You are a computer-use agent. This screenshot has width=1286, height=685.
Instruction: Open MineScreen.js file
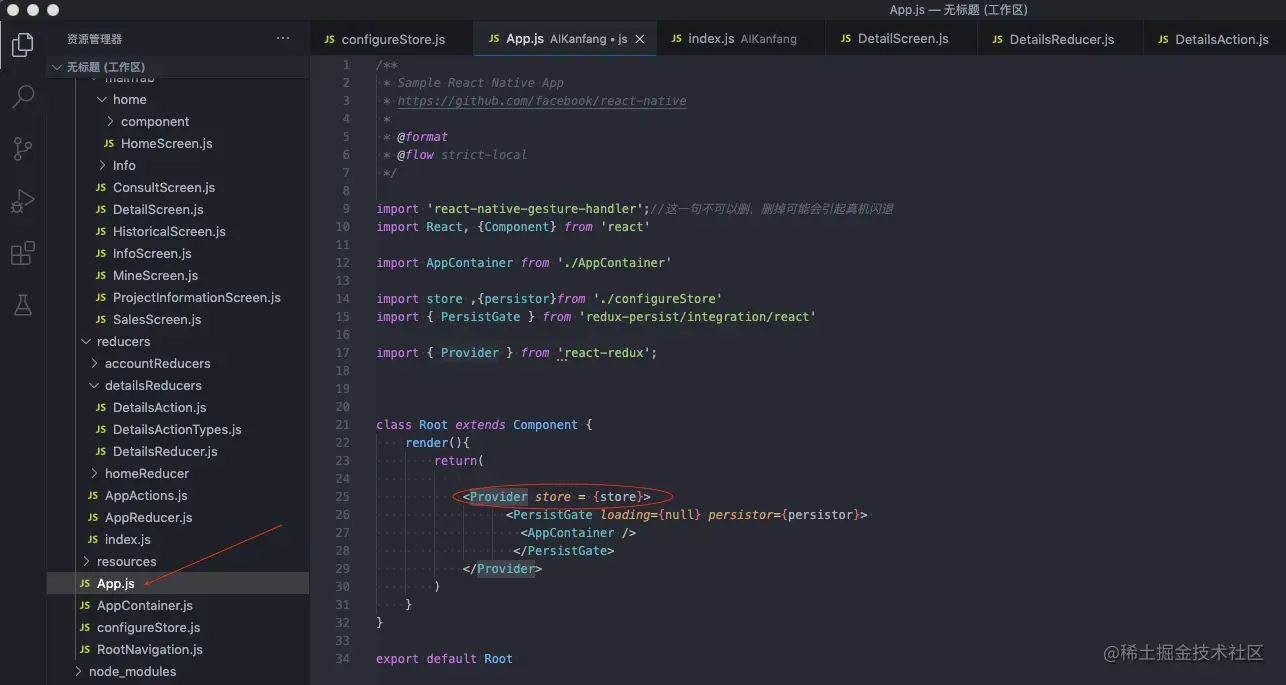coord(178,275)
